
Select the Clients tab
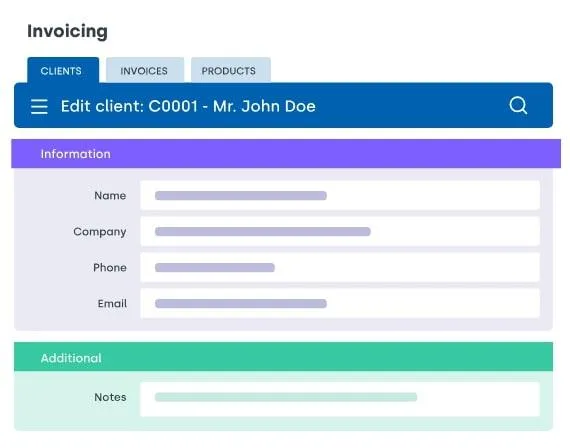pos(63,71)
